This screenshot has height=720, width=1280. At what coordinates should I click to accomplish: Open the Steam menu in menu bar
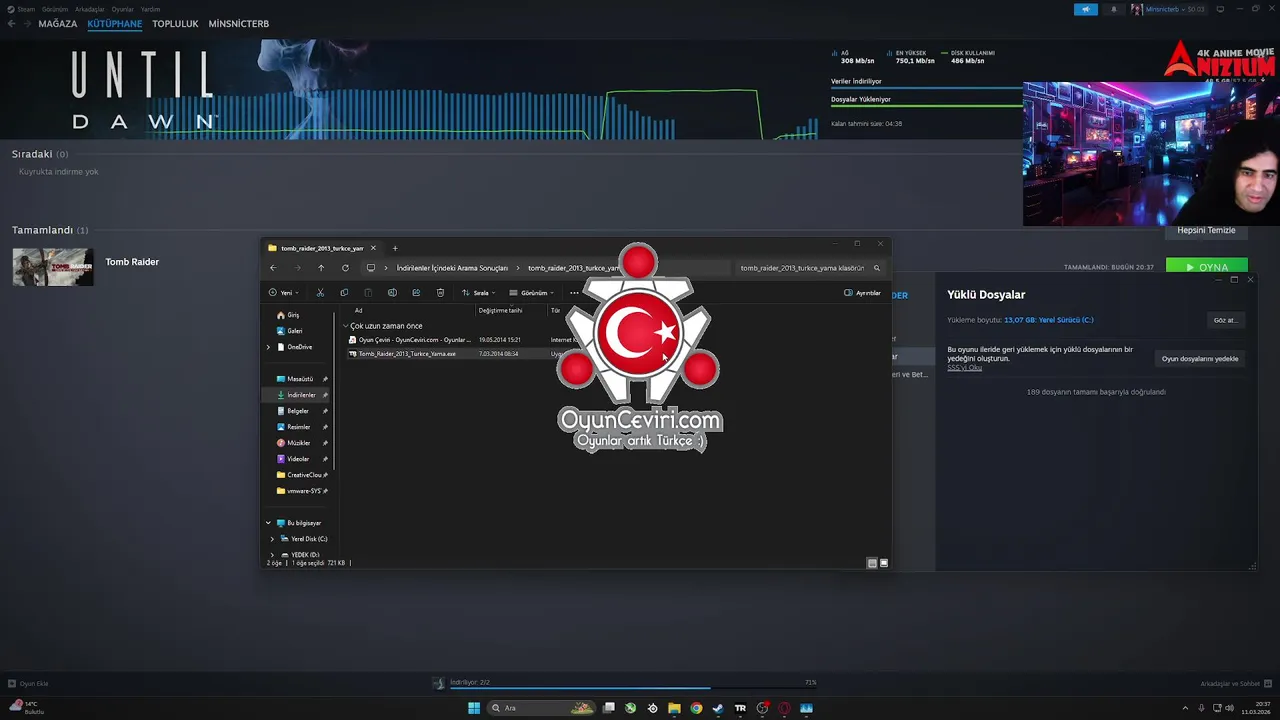coord(26,9)
